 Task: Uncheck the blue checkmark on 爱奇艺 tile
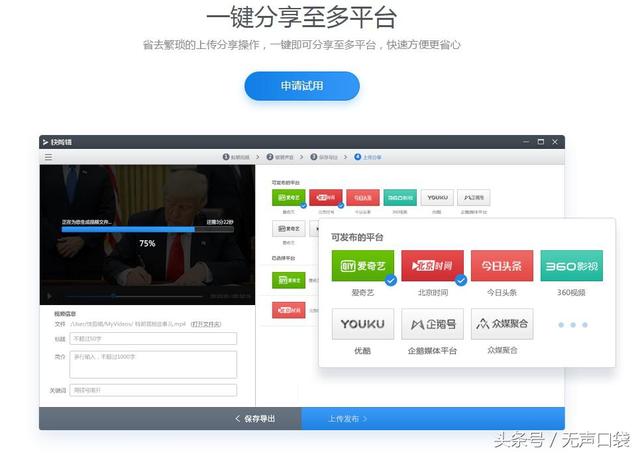point(390,281)
